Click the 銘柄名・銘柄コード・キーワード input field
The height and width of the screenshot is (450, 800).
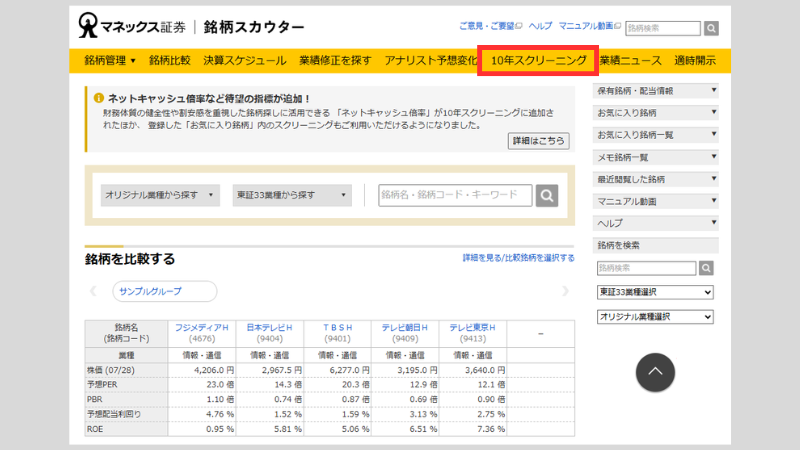pyautogui.click(x=455, y=195)
